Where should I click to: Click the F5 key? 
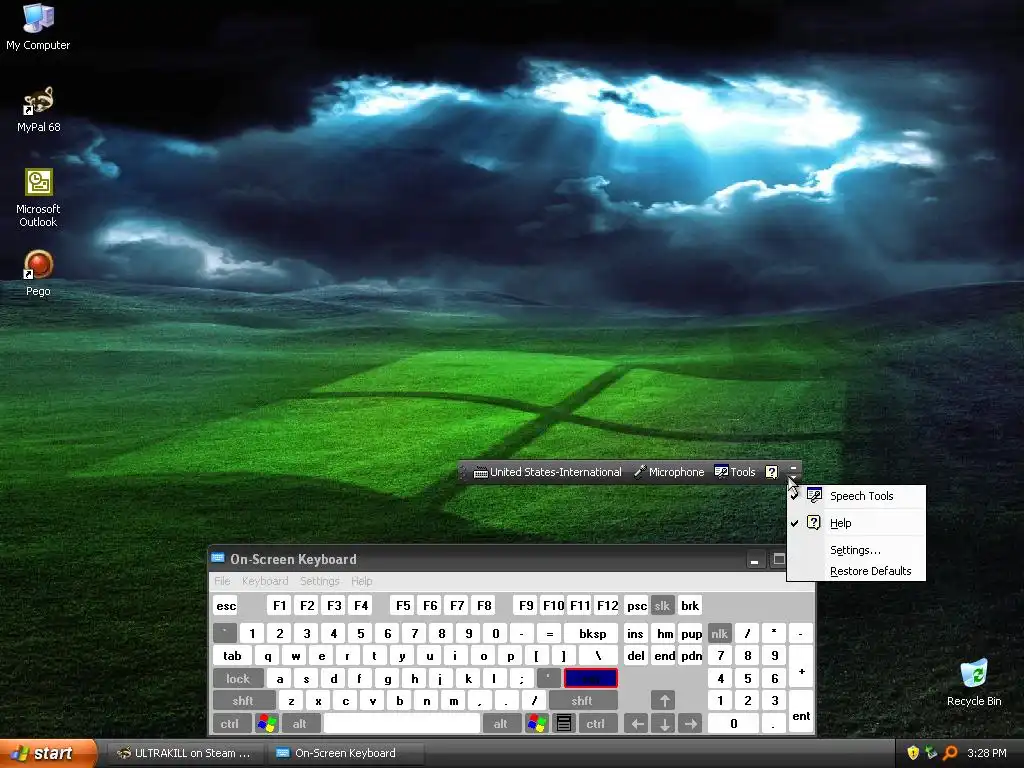(x=404, y=605)
